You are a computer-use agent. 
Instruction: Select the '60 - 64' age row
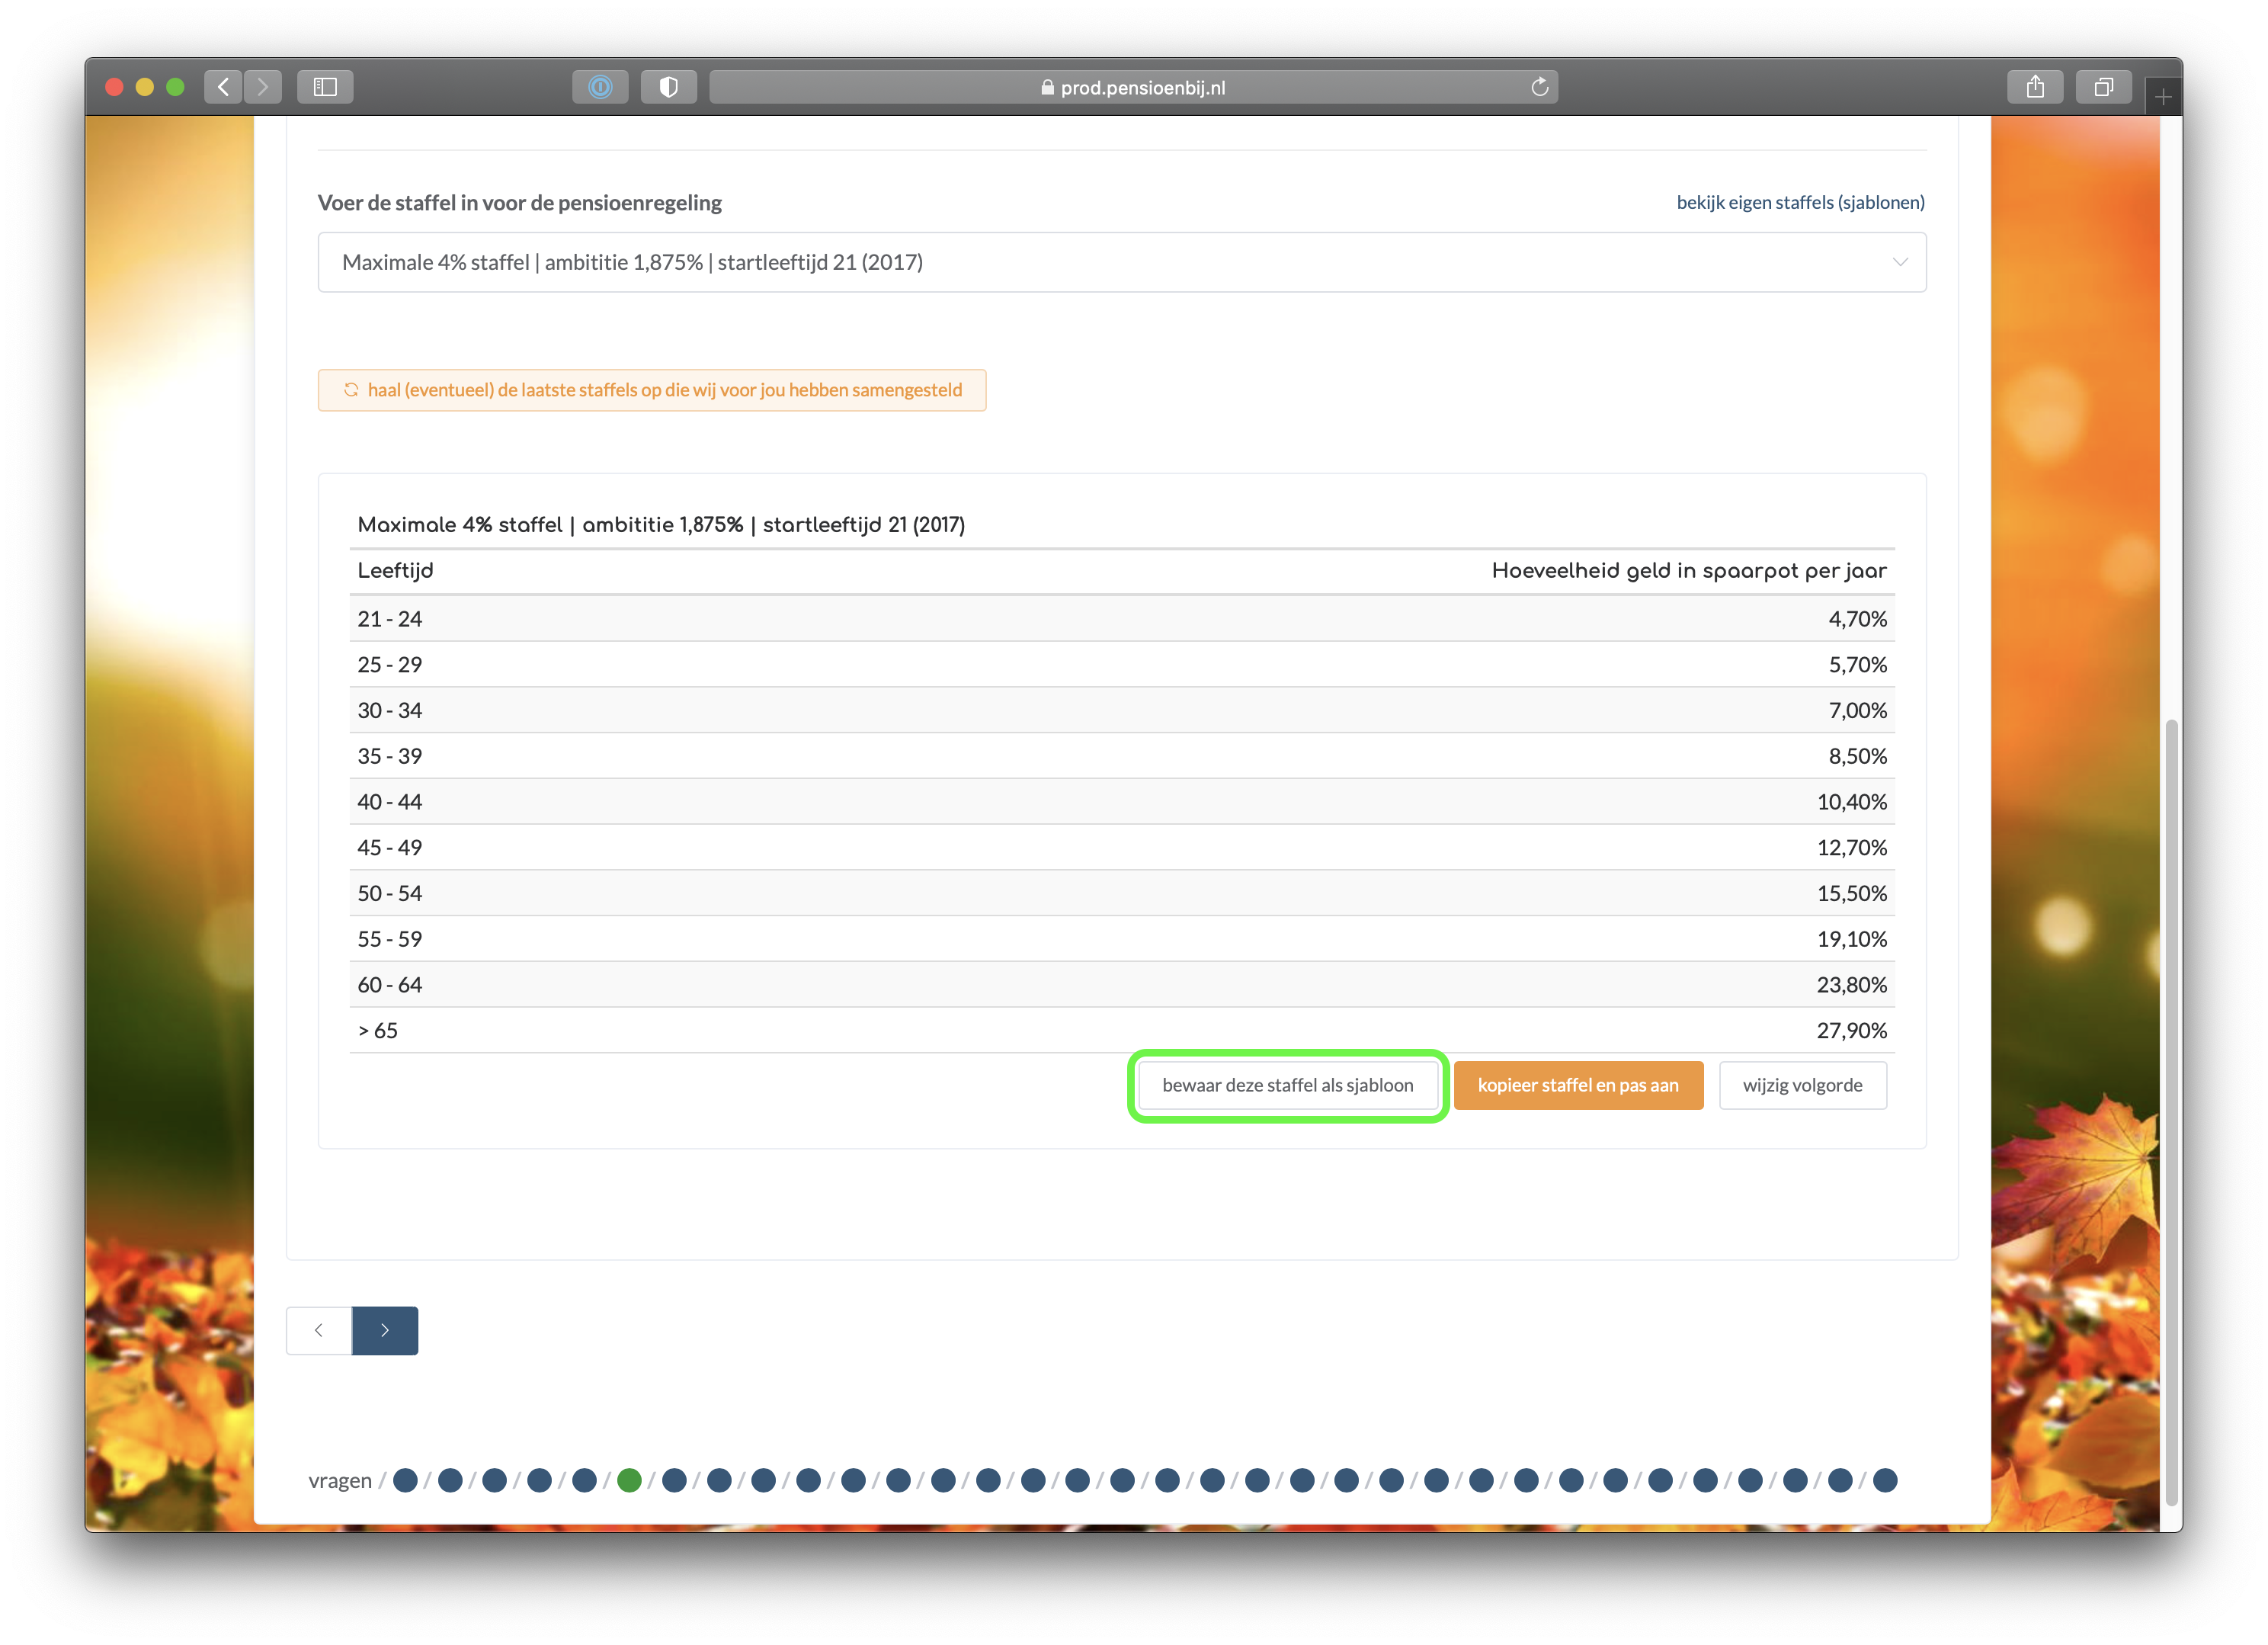(x=1122, y=985)
